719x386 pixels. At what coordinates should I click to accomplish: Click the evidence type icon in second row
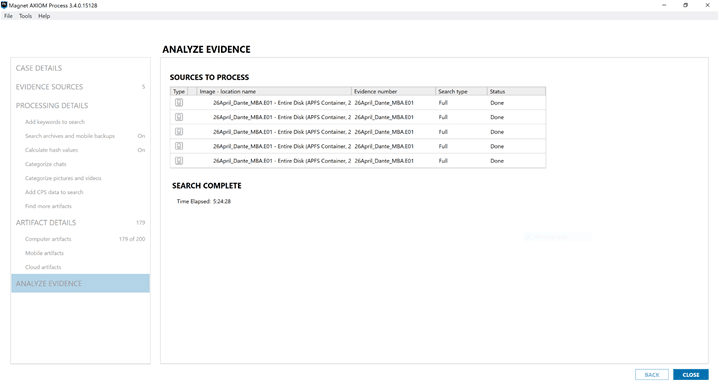pos(179,117)
